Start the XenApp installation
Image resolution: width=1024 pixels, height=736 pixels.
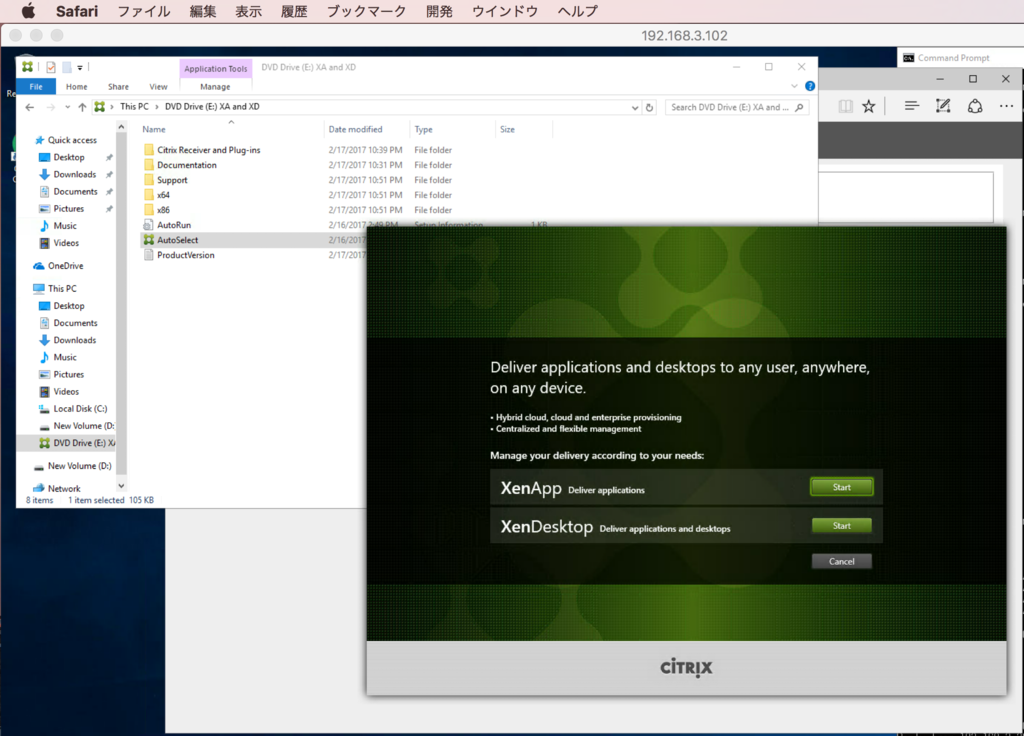(x=841, y=487)
